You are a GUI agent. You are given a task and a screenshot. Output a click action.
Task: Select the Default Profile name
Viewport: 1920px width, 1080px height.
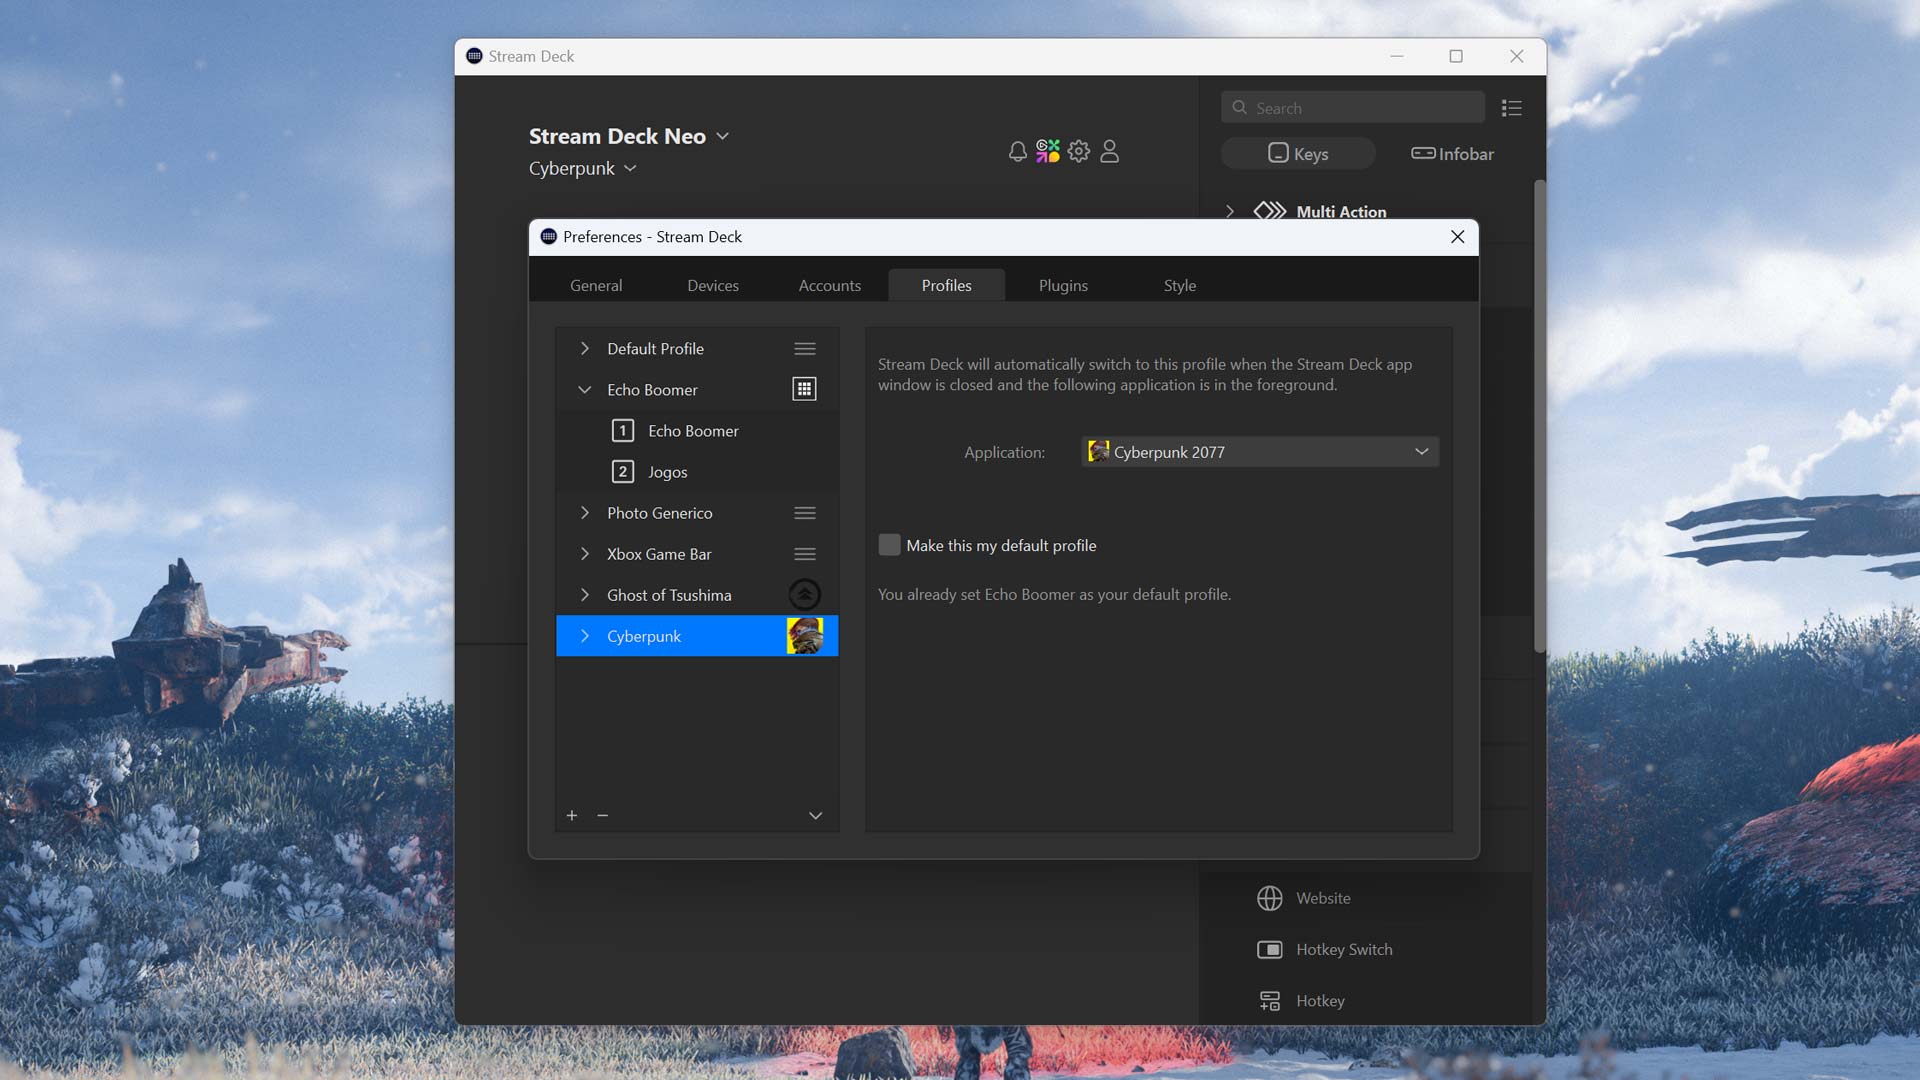coord(655,349)
